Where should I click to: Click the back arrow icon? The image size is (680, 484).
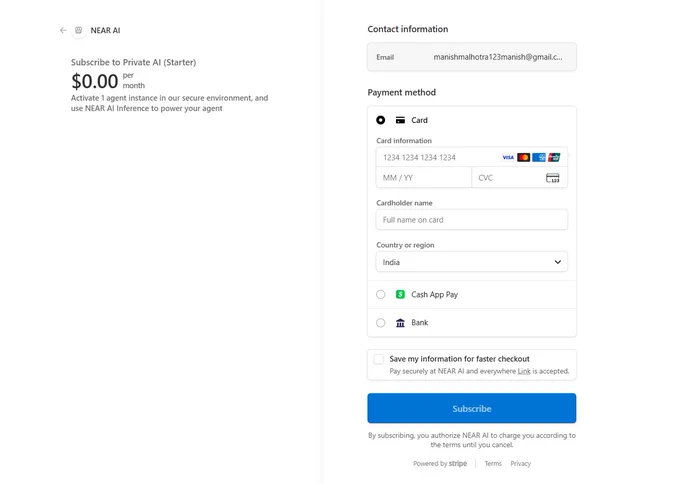point(63,30)
